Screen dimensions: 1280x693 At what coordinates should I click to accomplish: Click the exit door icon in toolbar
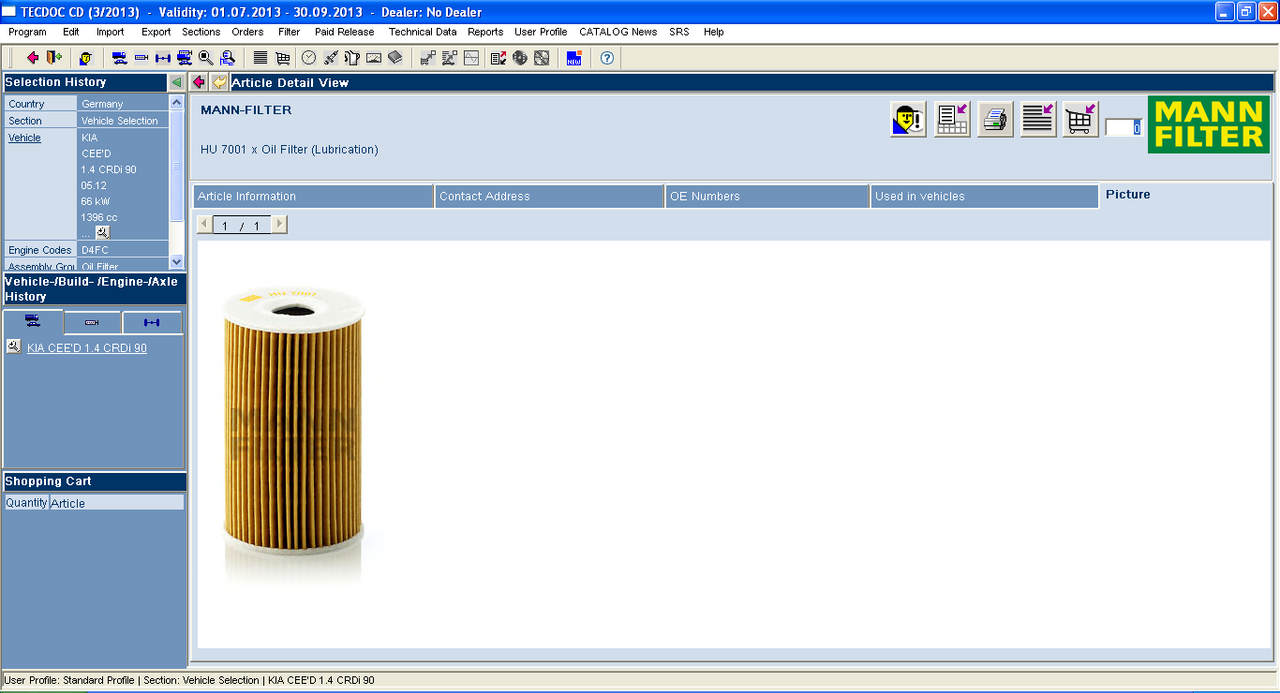click(x=54, y=57)
